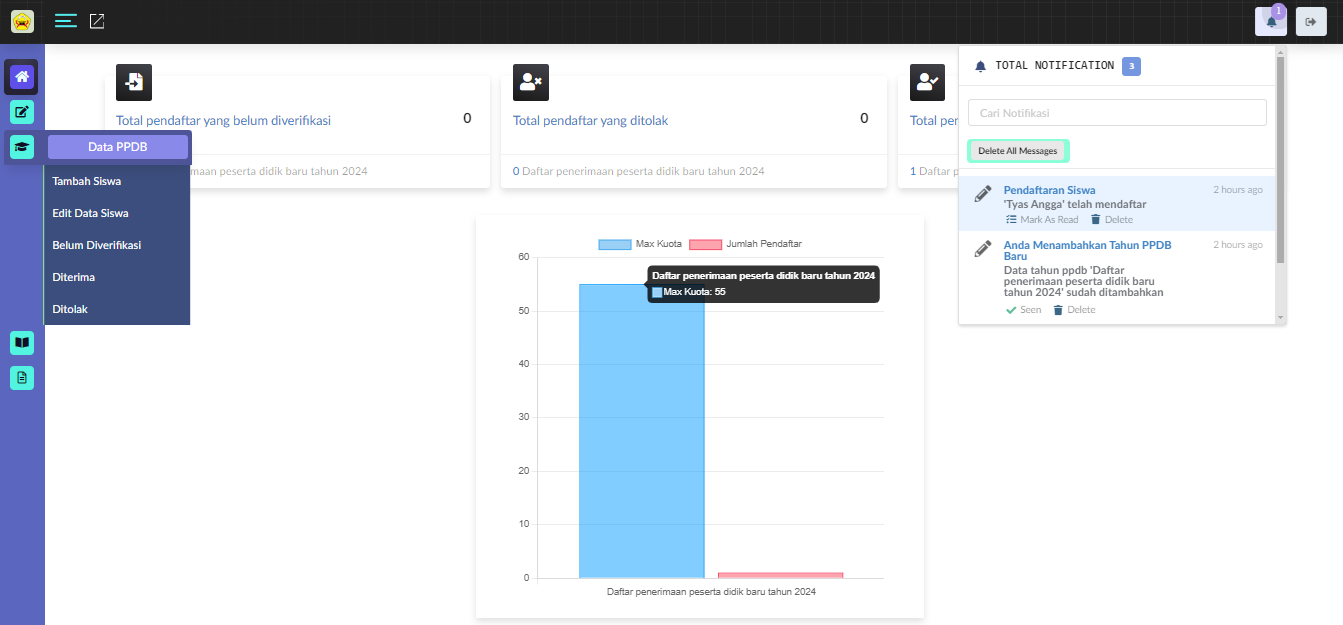
Task: Select Tambah Siswa menu item
Action: click(87, 181)
